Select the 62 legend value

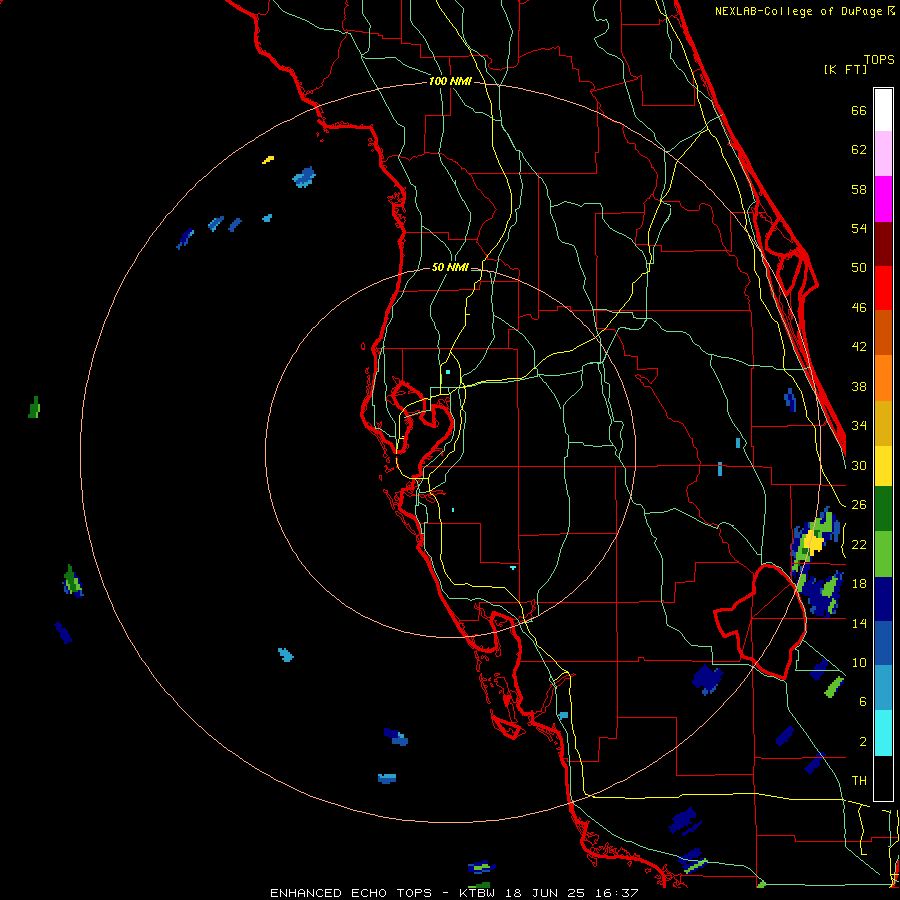coord(859,150)
